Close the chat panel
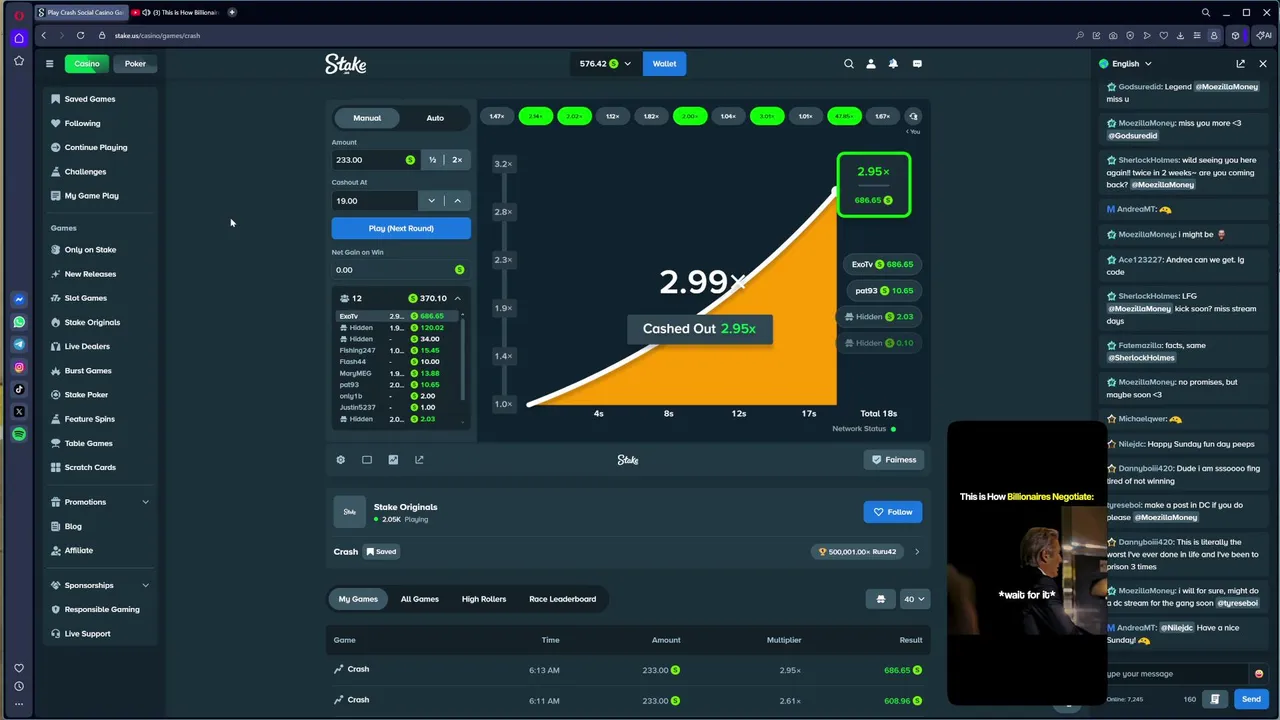The width and height of the screenshot is (1280, 720). point(1263,64)
